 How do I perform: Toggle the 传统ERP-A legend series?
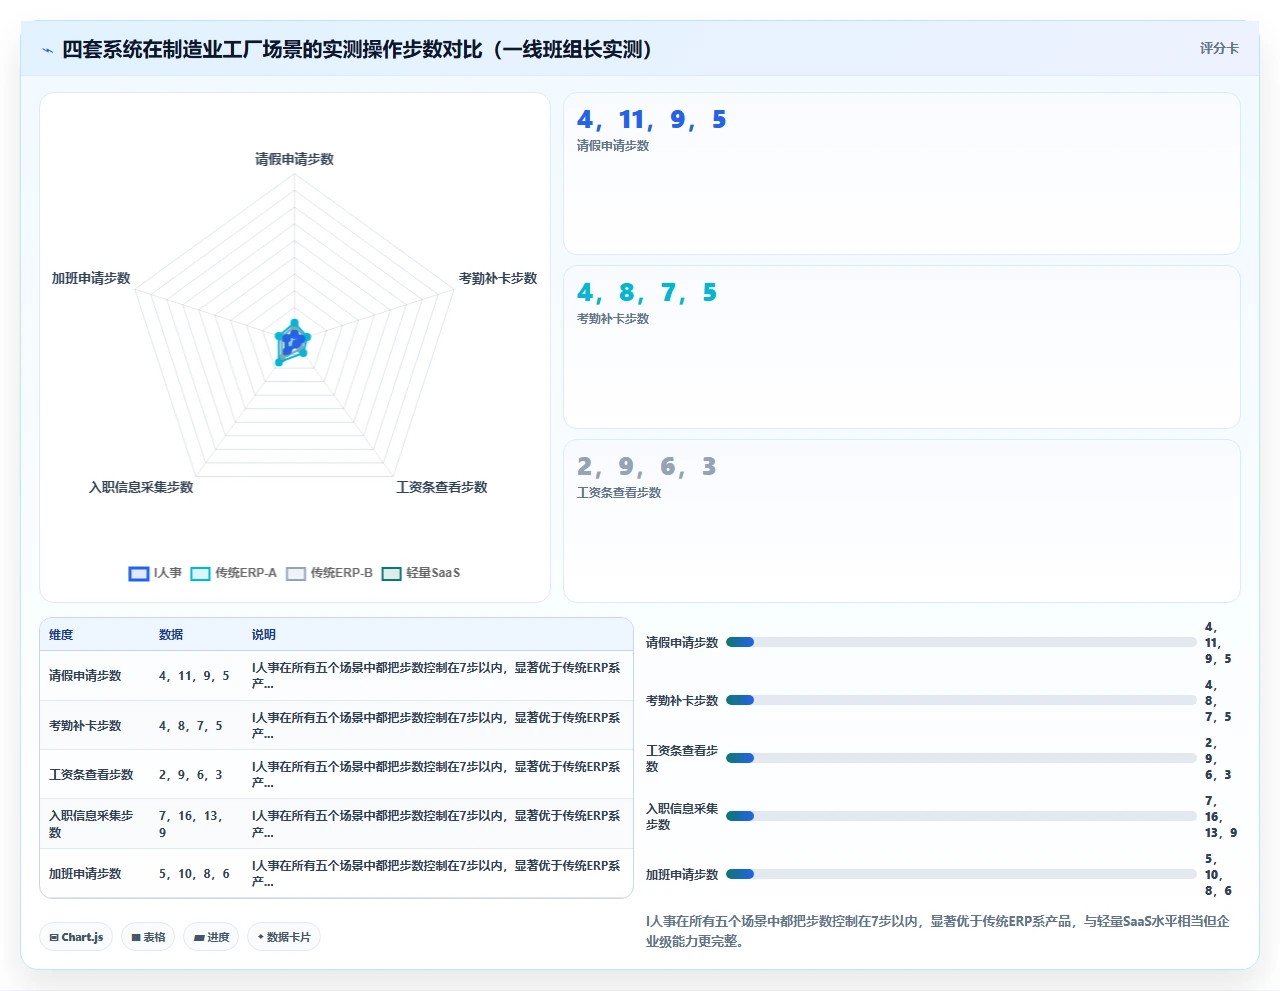point(233,573)
